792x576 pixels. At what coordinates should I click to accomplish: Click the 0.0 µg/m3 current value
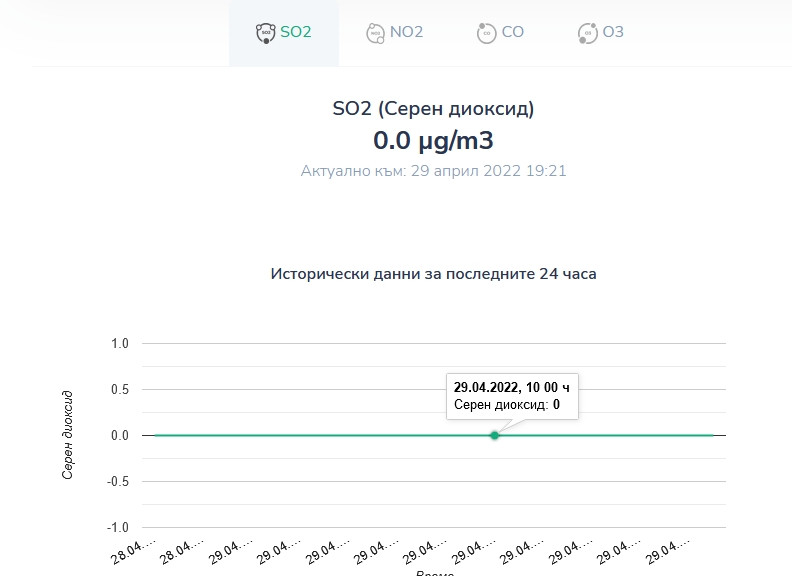point(433,139)
